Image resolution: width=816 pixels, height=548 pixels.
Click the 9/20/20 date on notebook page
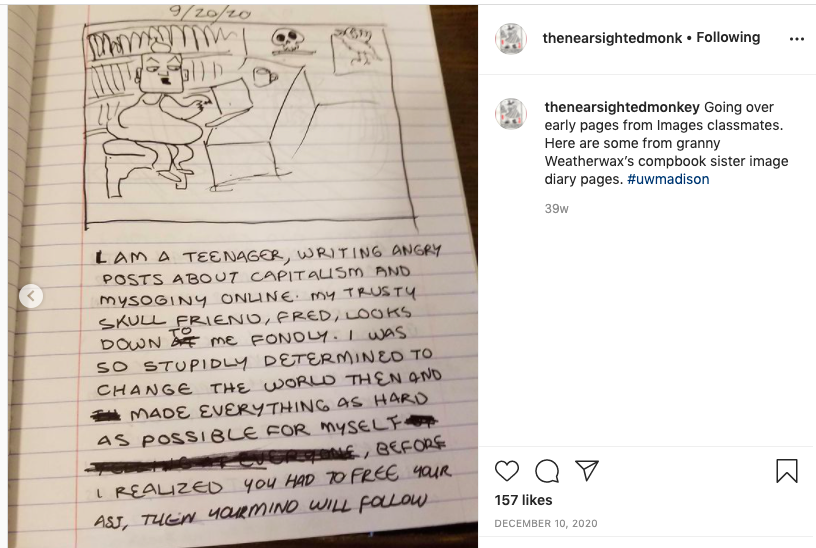(210, 12)
